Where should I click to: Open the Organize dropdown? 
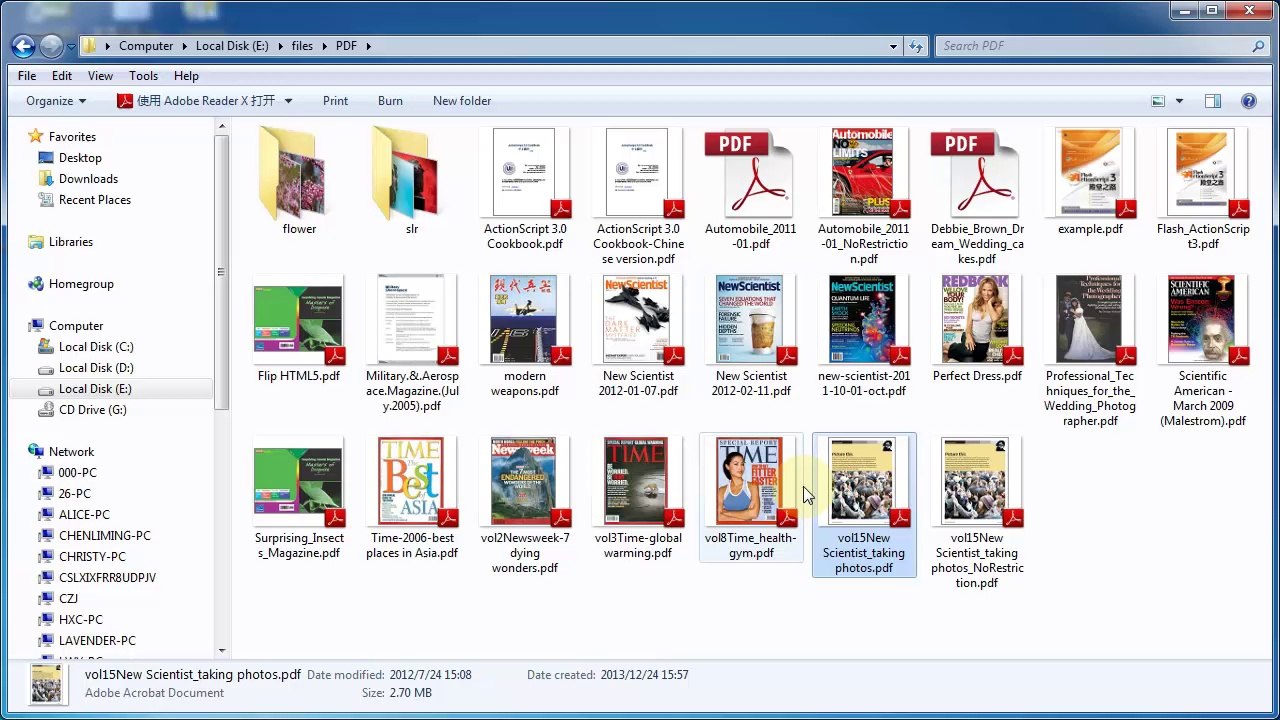pyautogui.click(x=56, y=101)
